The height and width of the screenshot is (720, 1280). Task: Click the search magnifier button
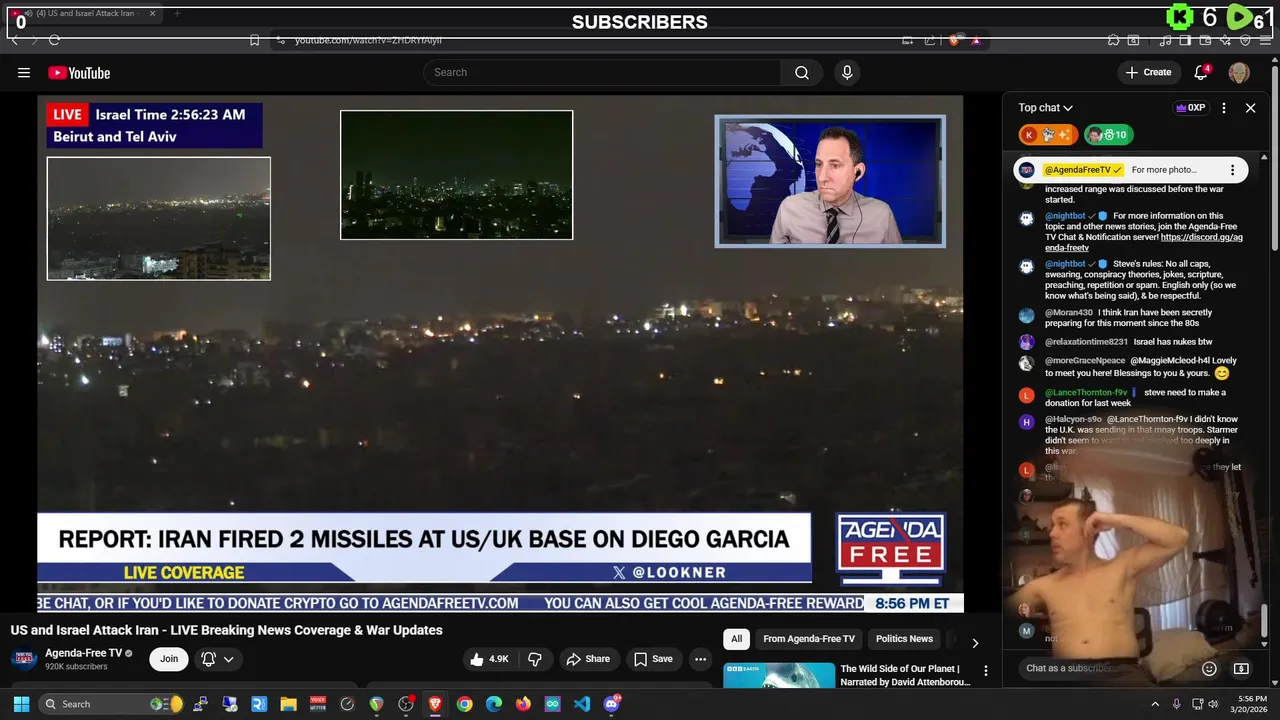tap(802, 72)
